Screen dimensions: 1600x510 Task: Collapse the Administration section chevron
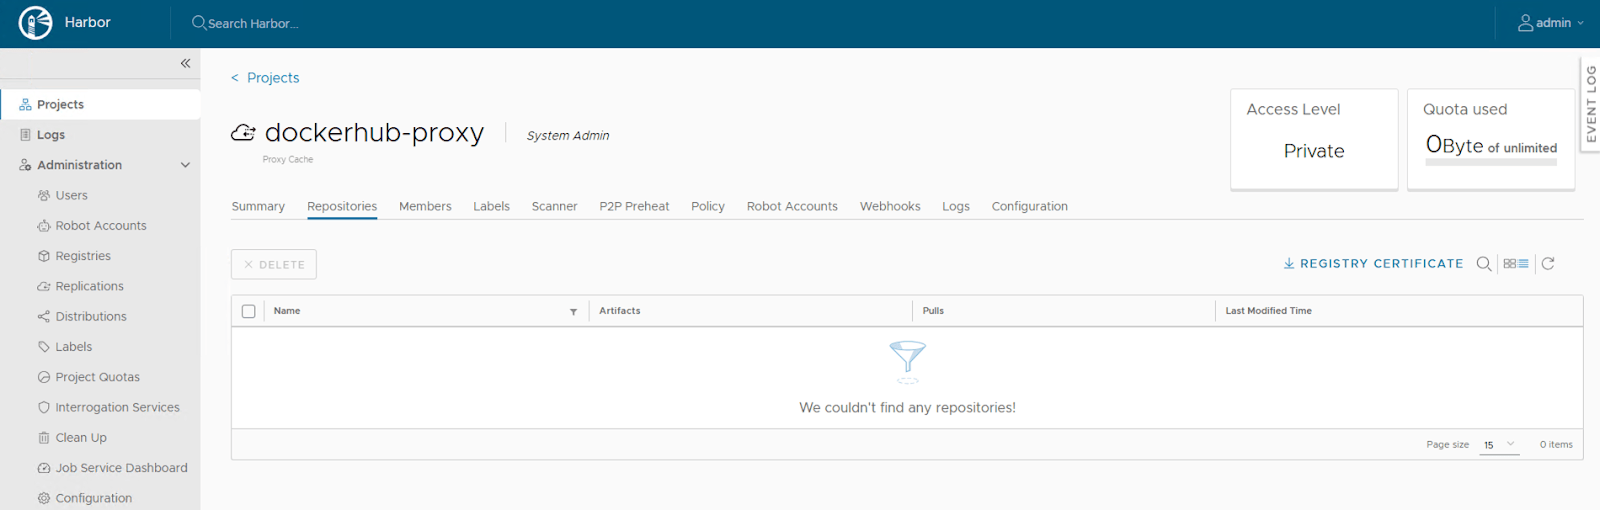[x=185, y=165]
